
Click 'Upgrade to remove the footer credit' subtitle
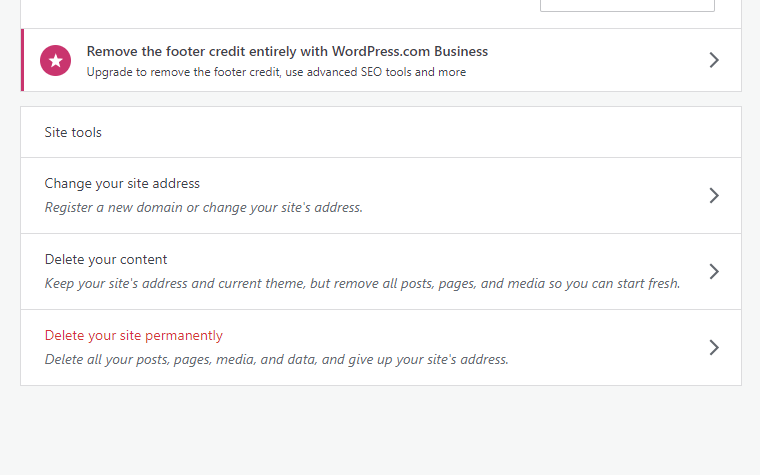(x=190, y=72)
